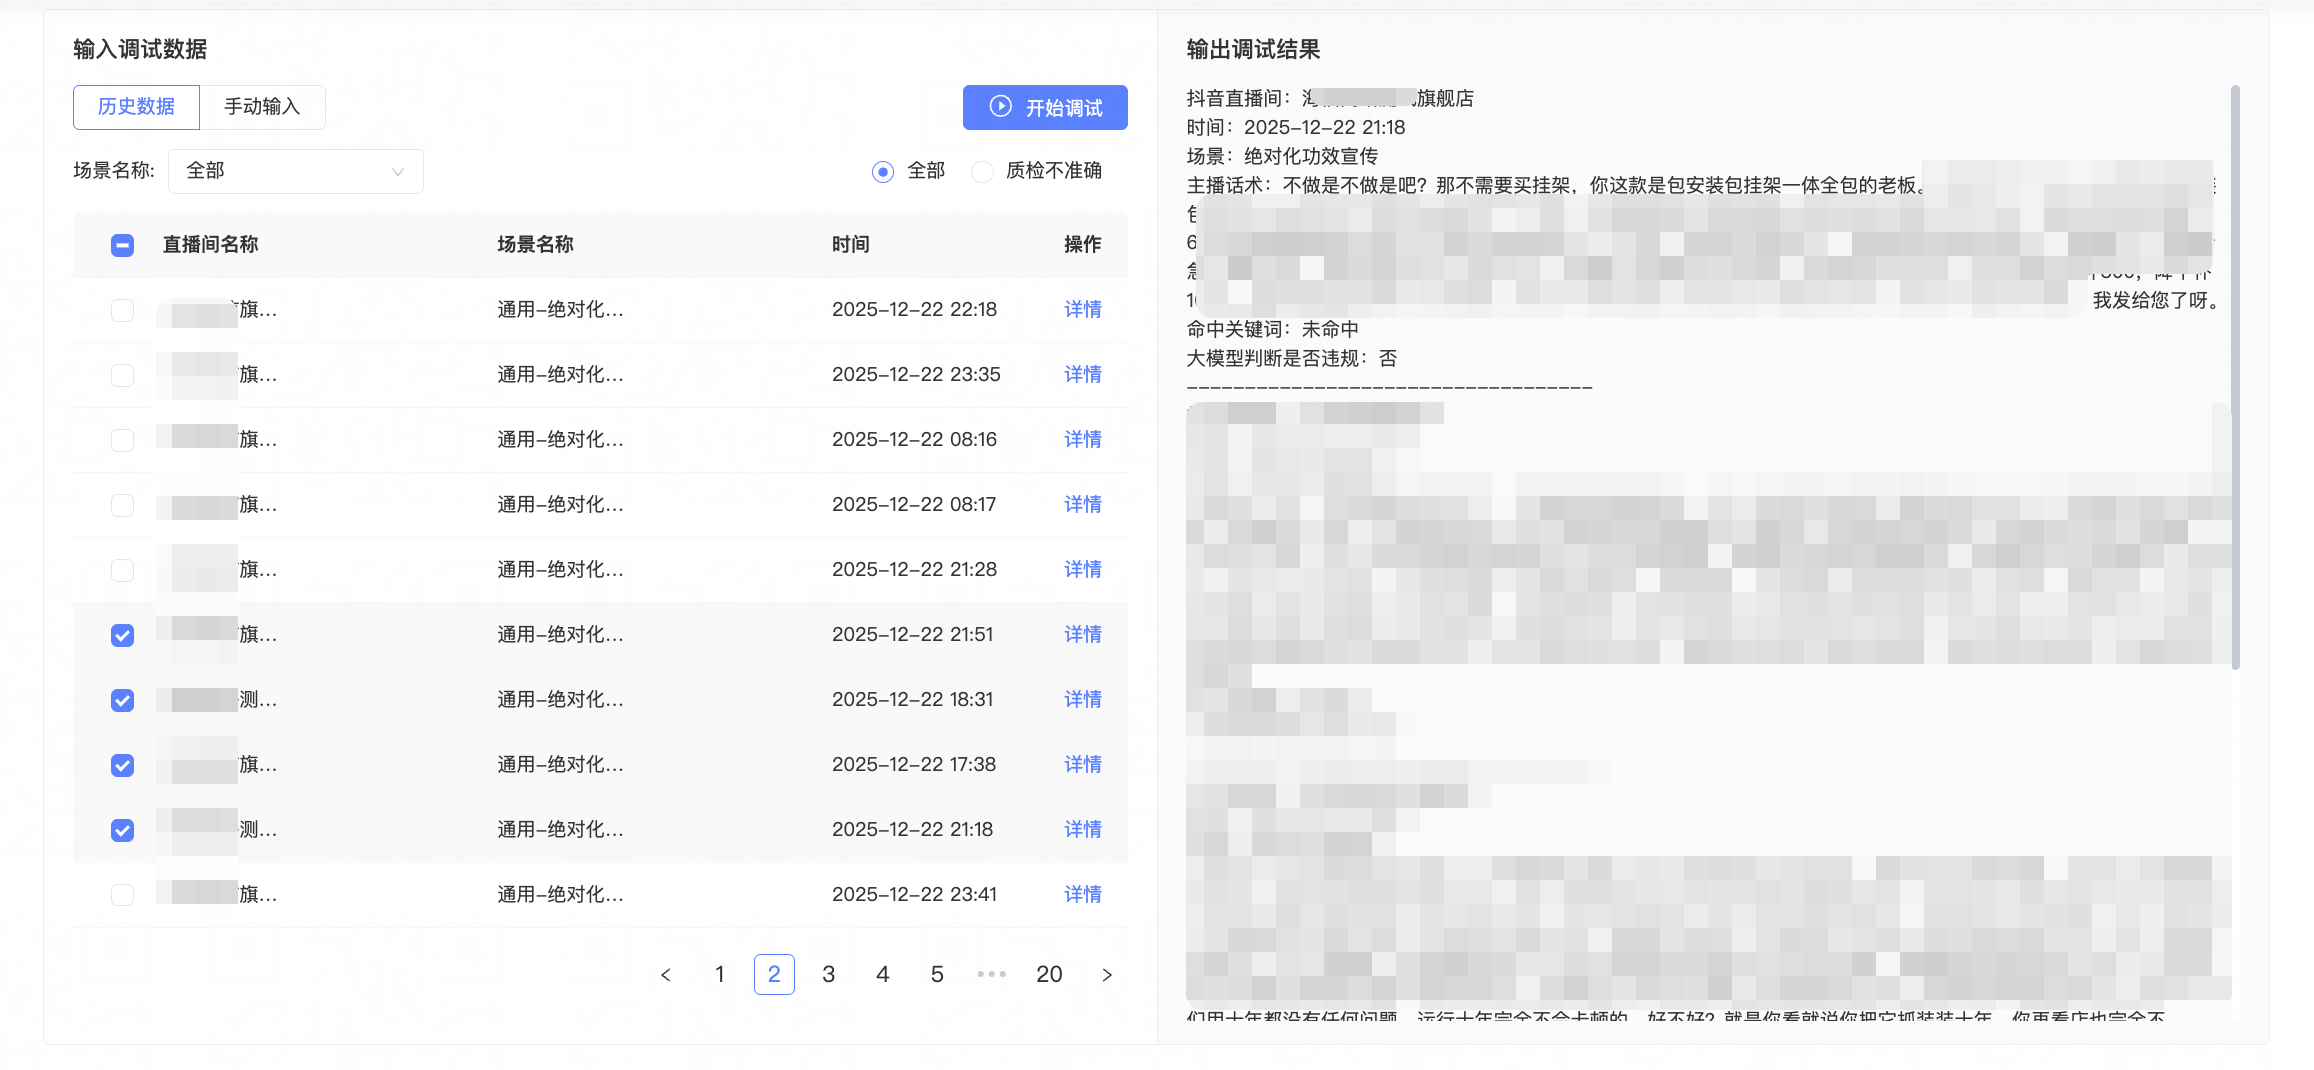This screenshot has width=2314, height=1070.
Task: Jump ahead with the pagination ellipsis
Action: tap(991, 975)
